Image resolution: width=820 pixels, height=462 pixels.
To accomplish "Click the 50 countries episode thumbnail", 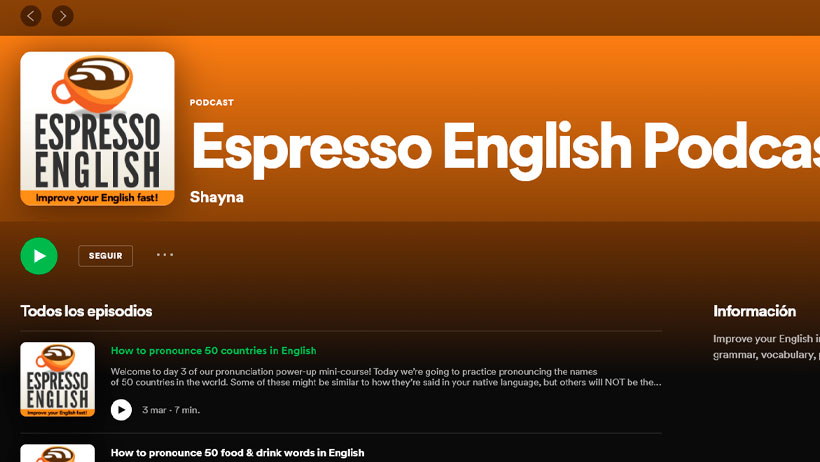I will [x=58, y=379].
